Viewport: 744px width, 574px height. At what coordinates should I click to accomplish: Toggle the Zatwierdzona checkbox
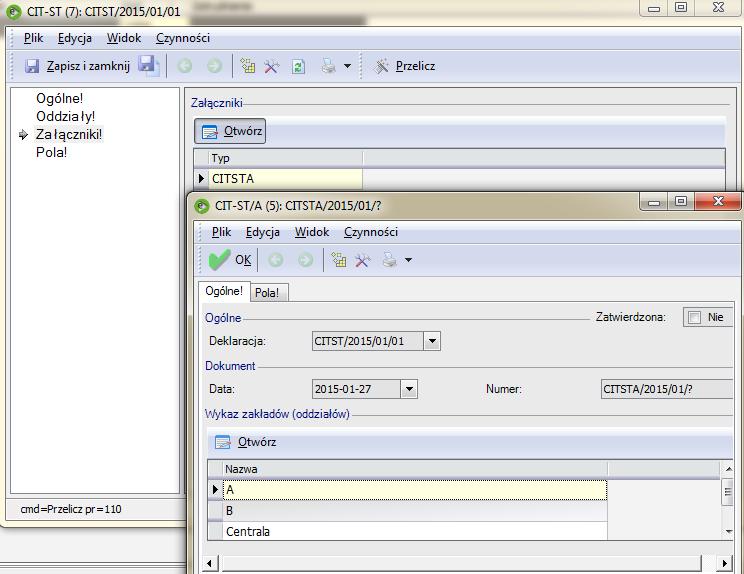click(x=694, y=317)
